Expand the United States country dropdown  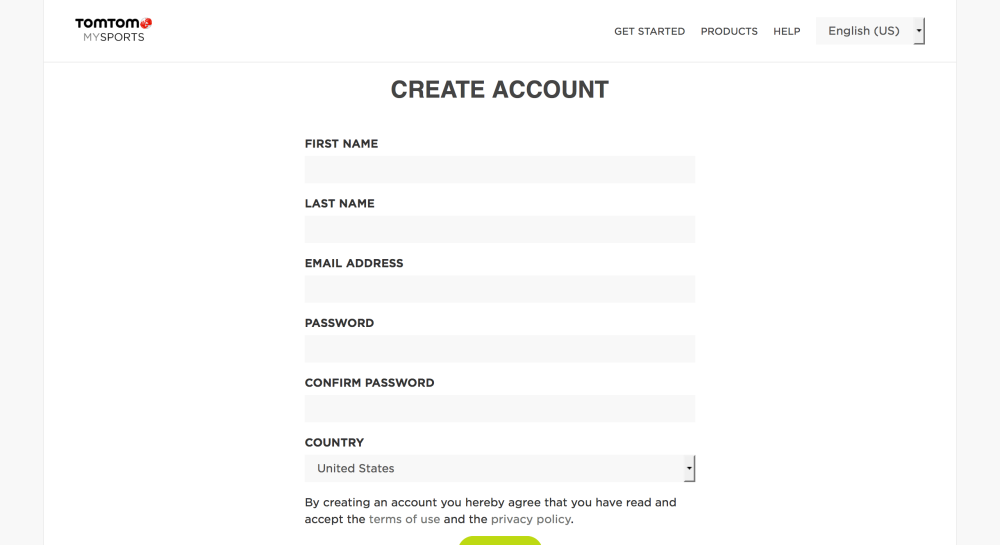(499, 468)
